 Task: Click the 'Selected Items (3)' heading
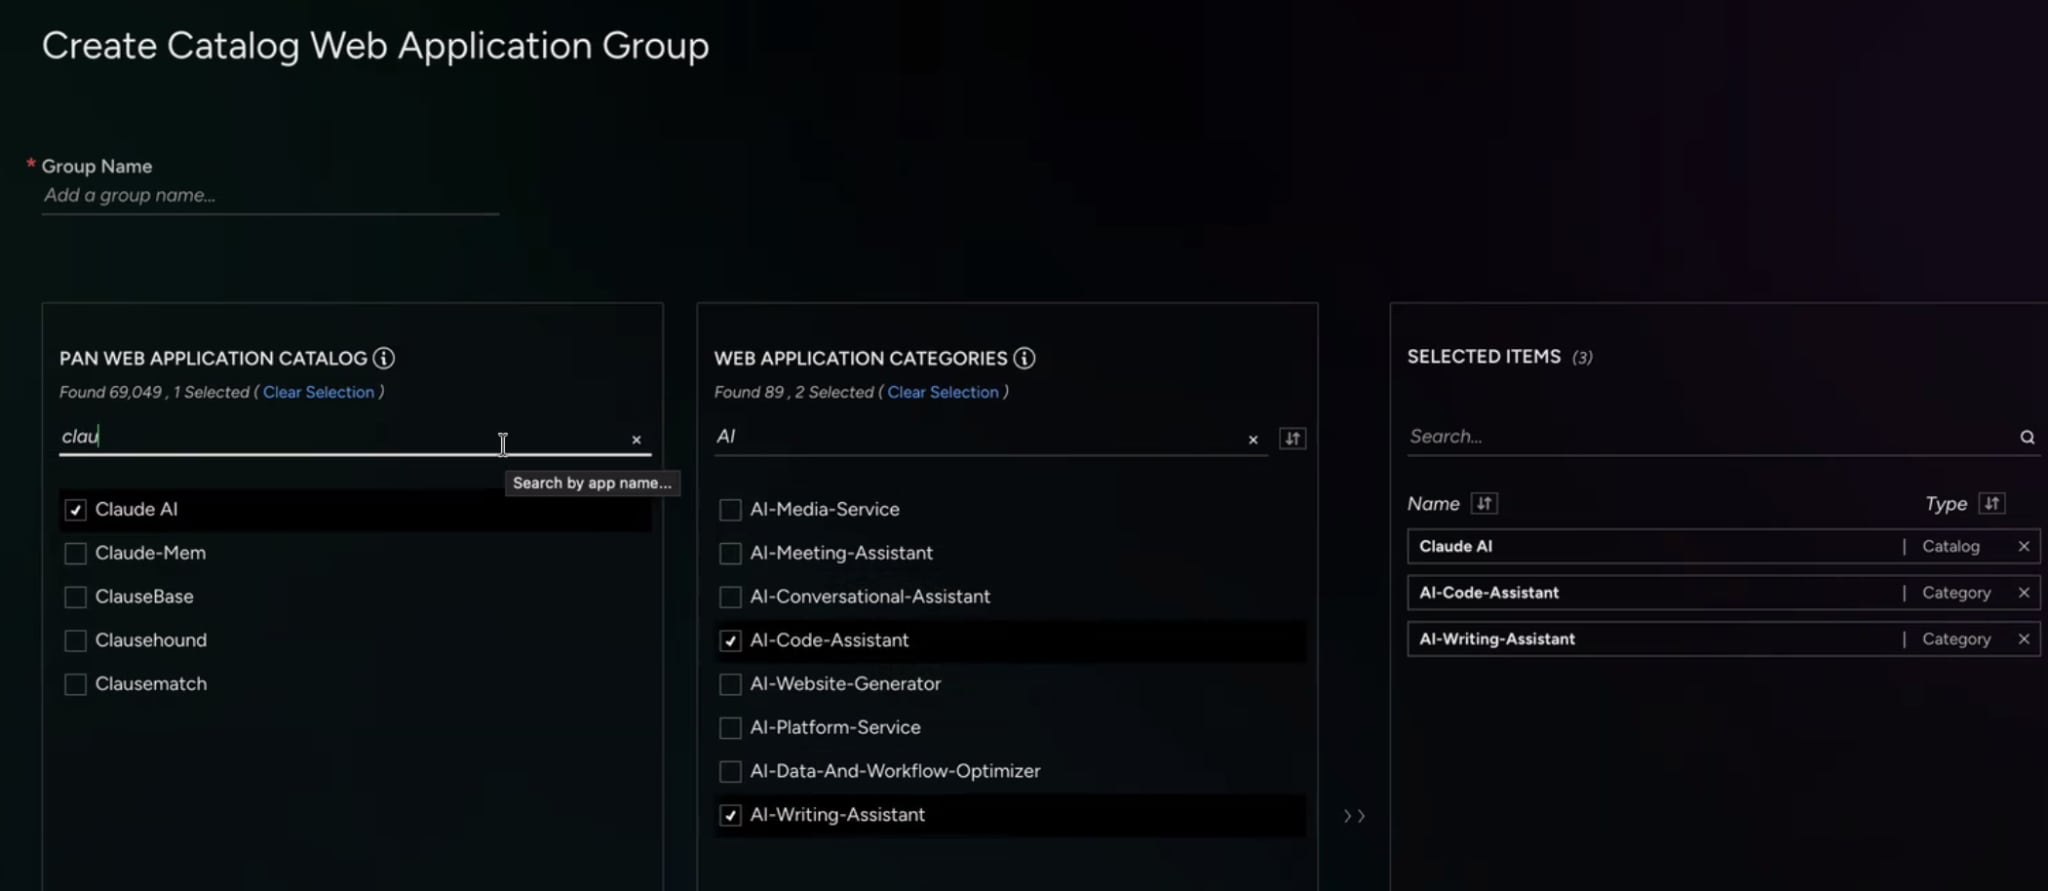1499,357
